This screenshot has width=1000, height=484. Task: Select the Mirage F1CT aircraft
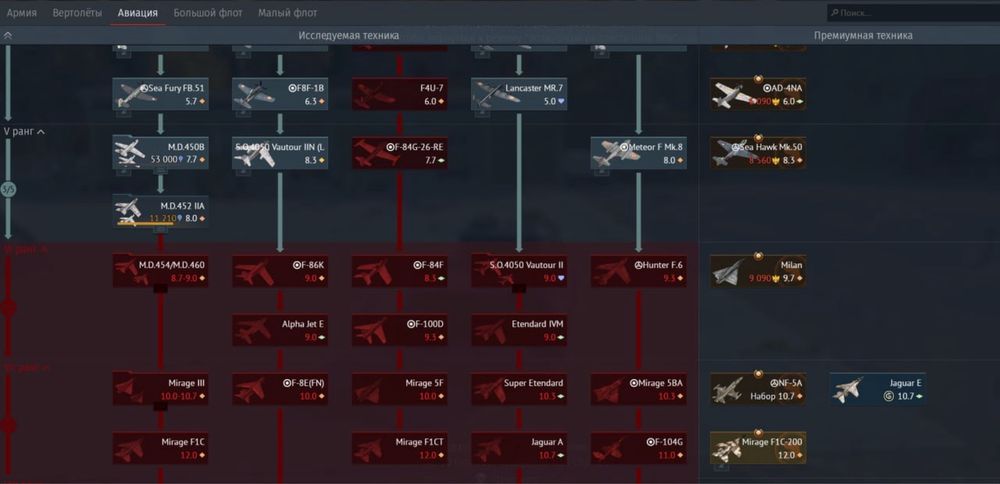[x=400, y=448]
